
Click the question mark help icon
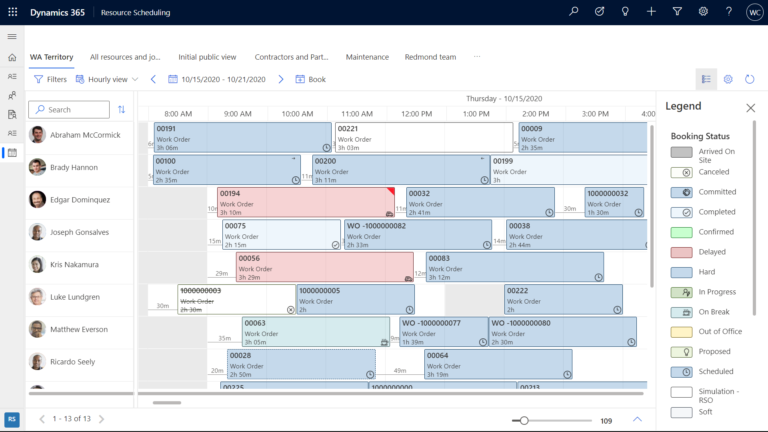tap(729, 12)
